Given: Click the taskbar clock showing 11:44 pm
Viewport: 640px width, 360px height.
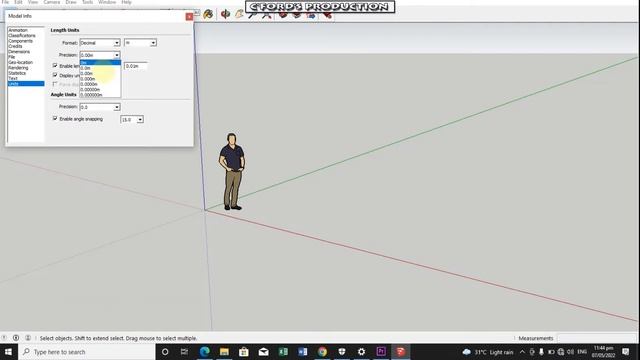Looking at the screenshot, I should (x=604, y=352).
